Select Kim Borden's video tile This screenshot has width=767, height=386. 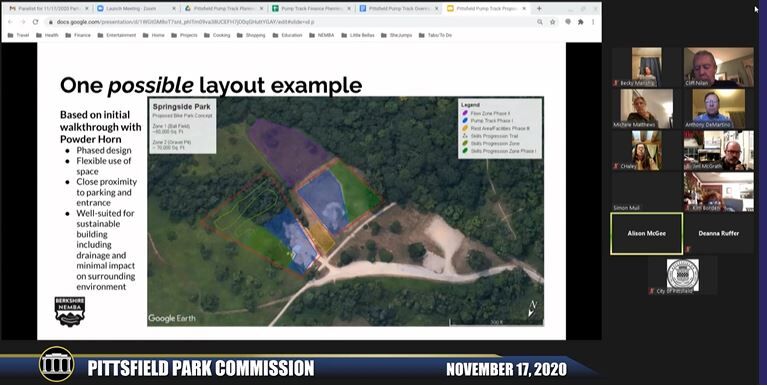(x=718, y=192)
